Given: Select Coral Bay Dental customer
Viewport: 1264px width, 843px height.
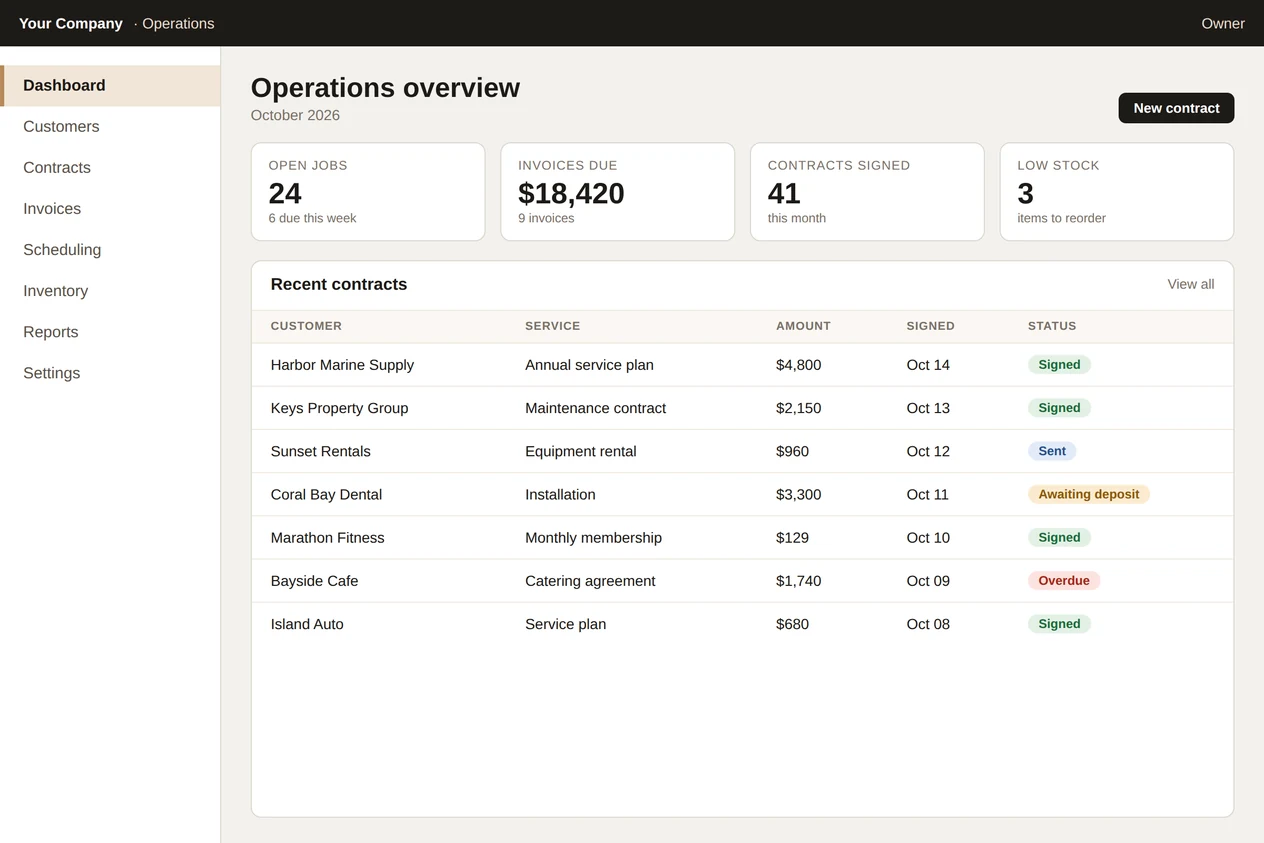Looking at the screenshot, I should click(326, 494).
